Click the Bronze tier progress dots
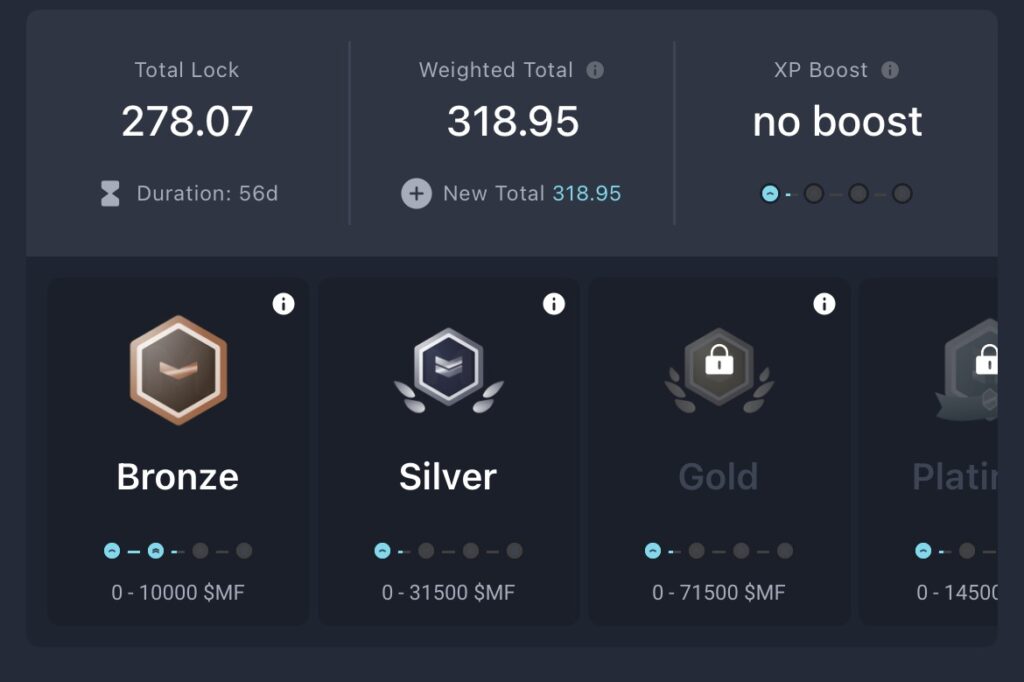1024x682 pixels. tap(178, 550)
